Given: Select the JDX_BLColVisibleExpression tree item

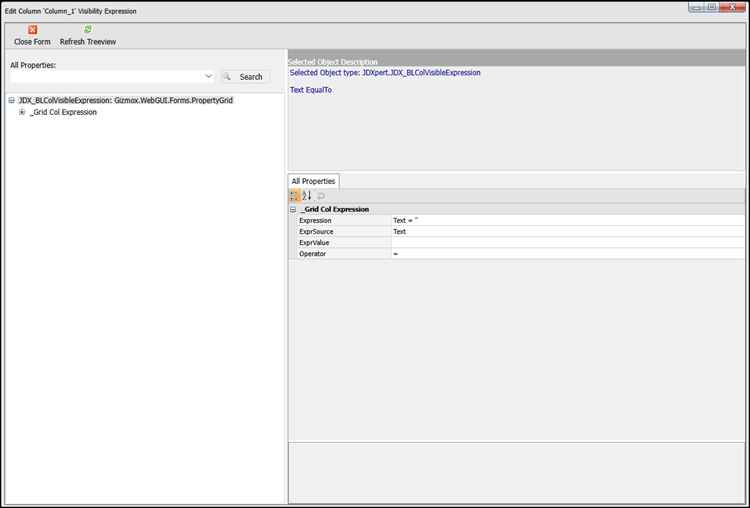Looking at the screenshot, I should [126, 100].
